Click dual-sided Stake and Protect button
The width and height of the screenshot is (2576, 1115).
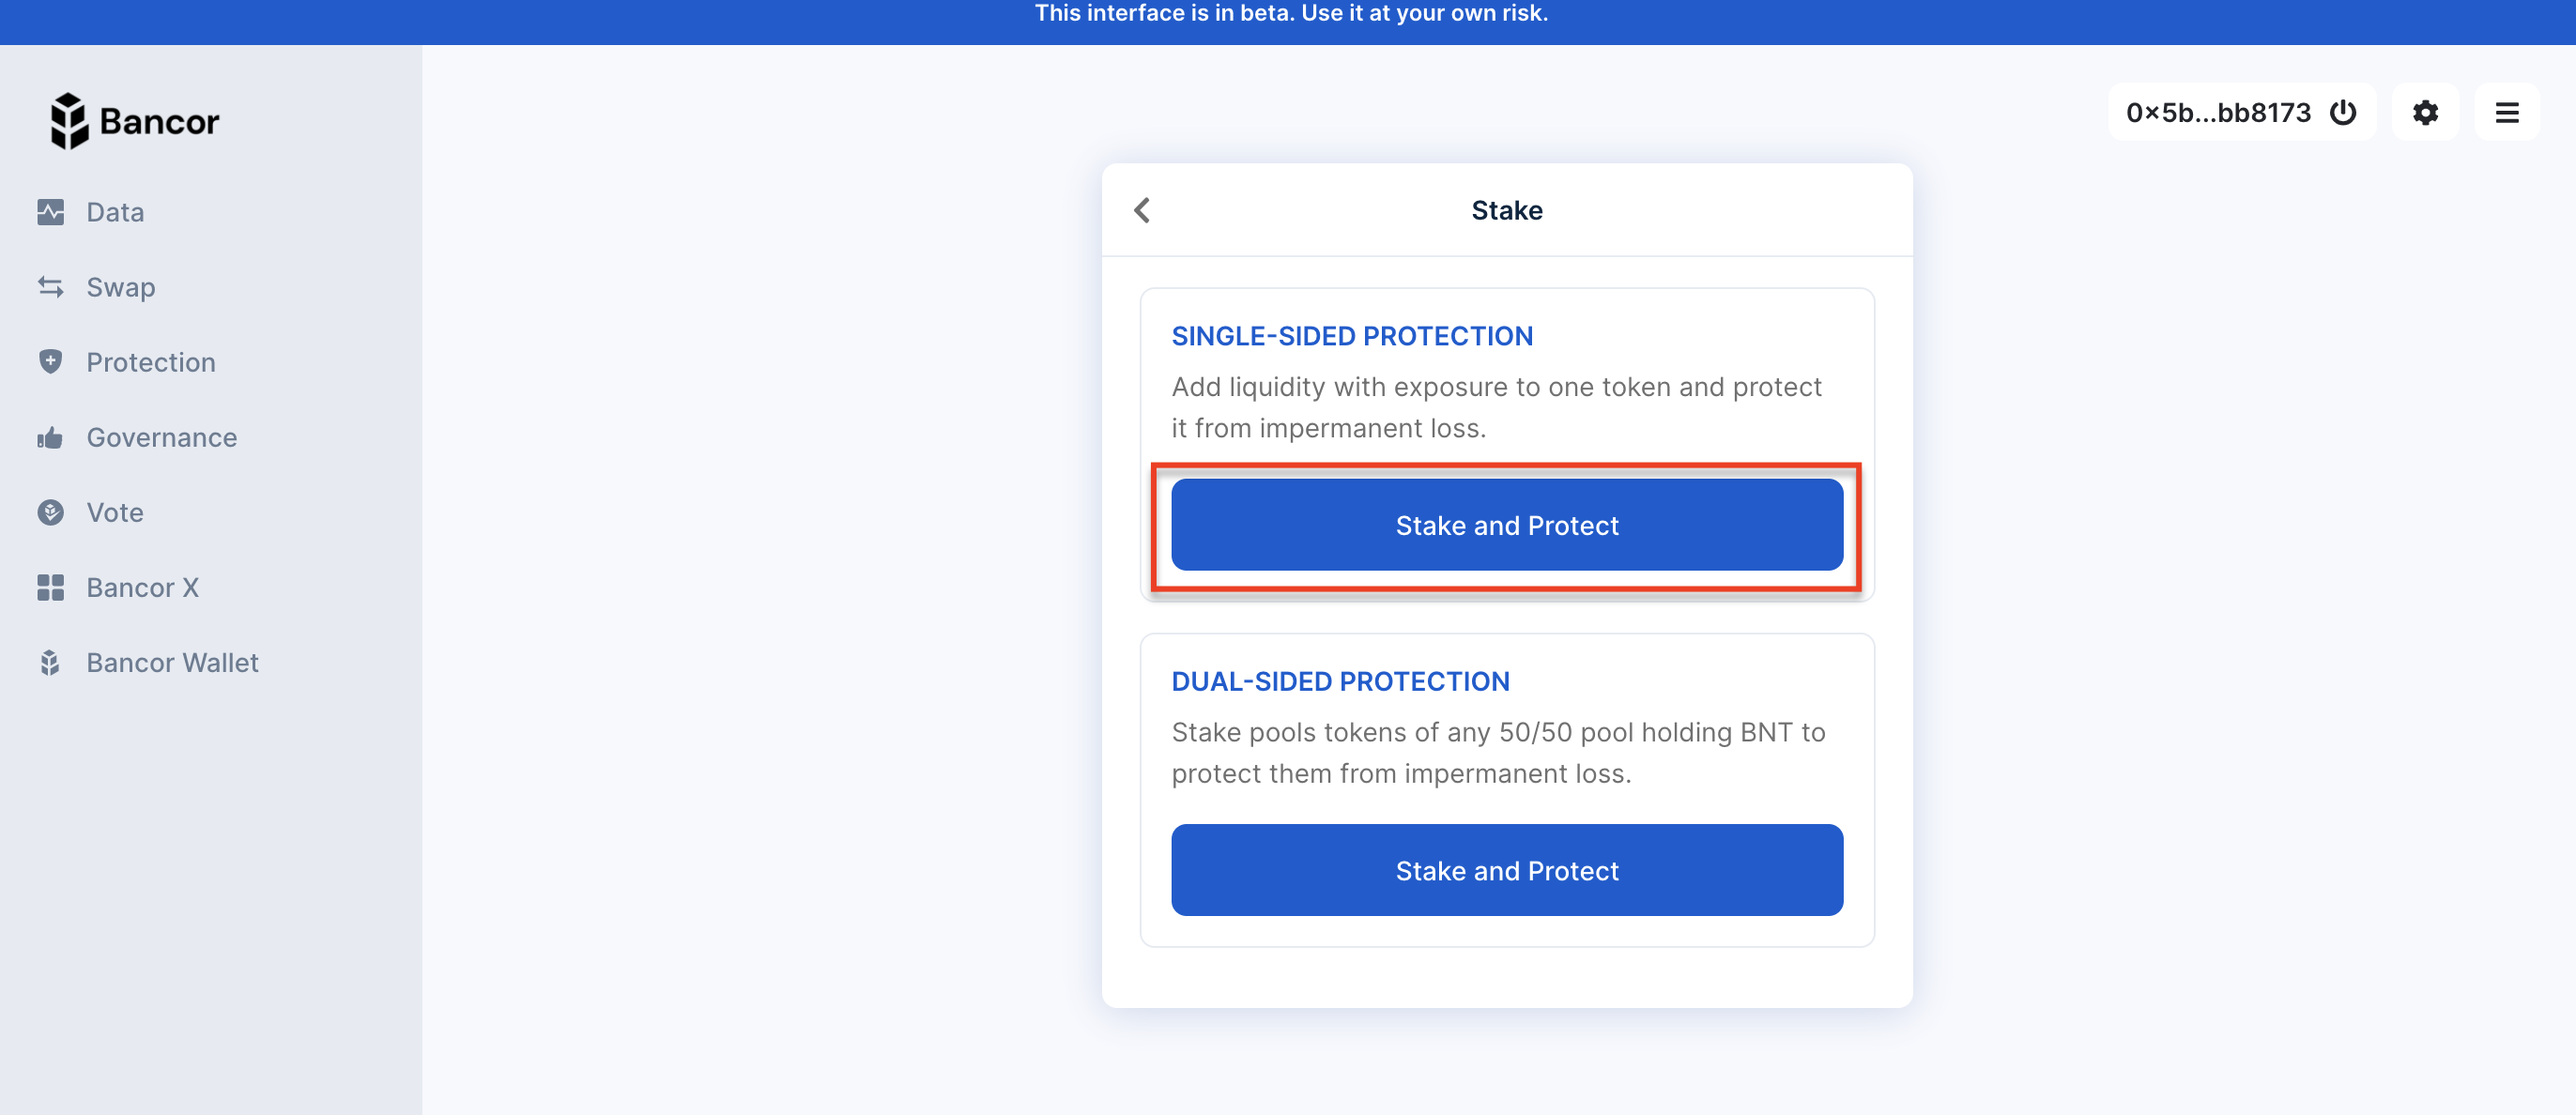coord(1506,870)
